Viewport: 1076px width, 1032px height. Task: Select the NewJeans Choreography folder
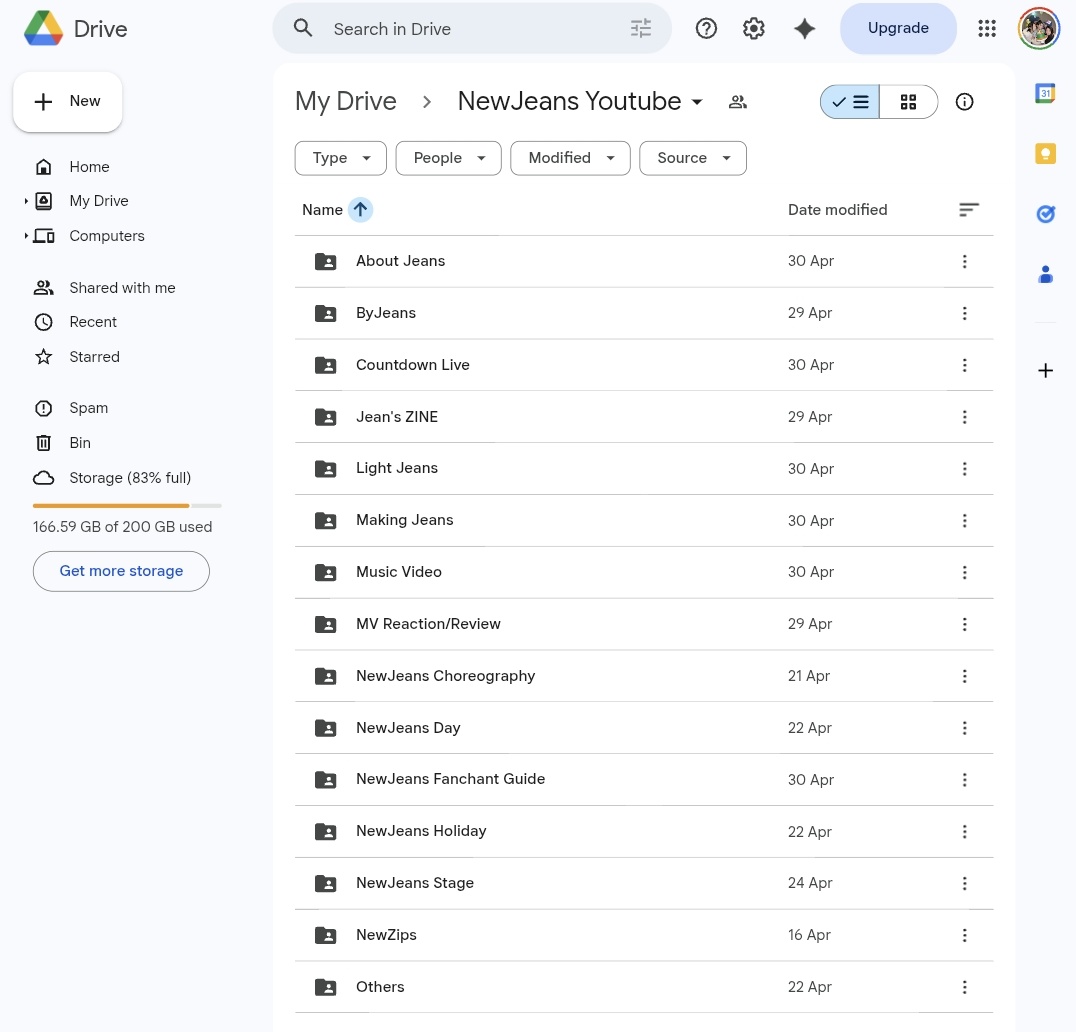pyautogui.click(x=644, y=676)
